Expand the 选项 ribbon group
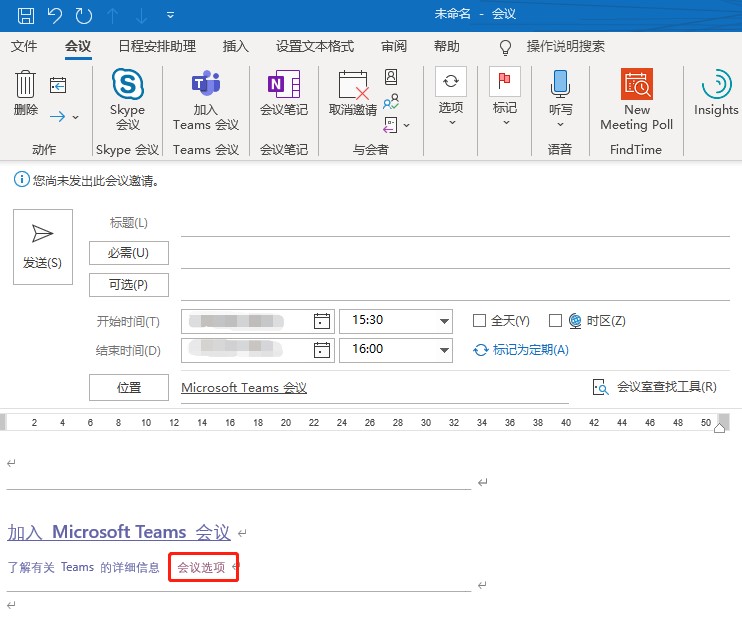Image resolution: width=742 pixels, height=628 pixels. (x=450, y=97)
